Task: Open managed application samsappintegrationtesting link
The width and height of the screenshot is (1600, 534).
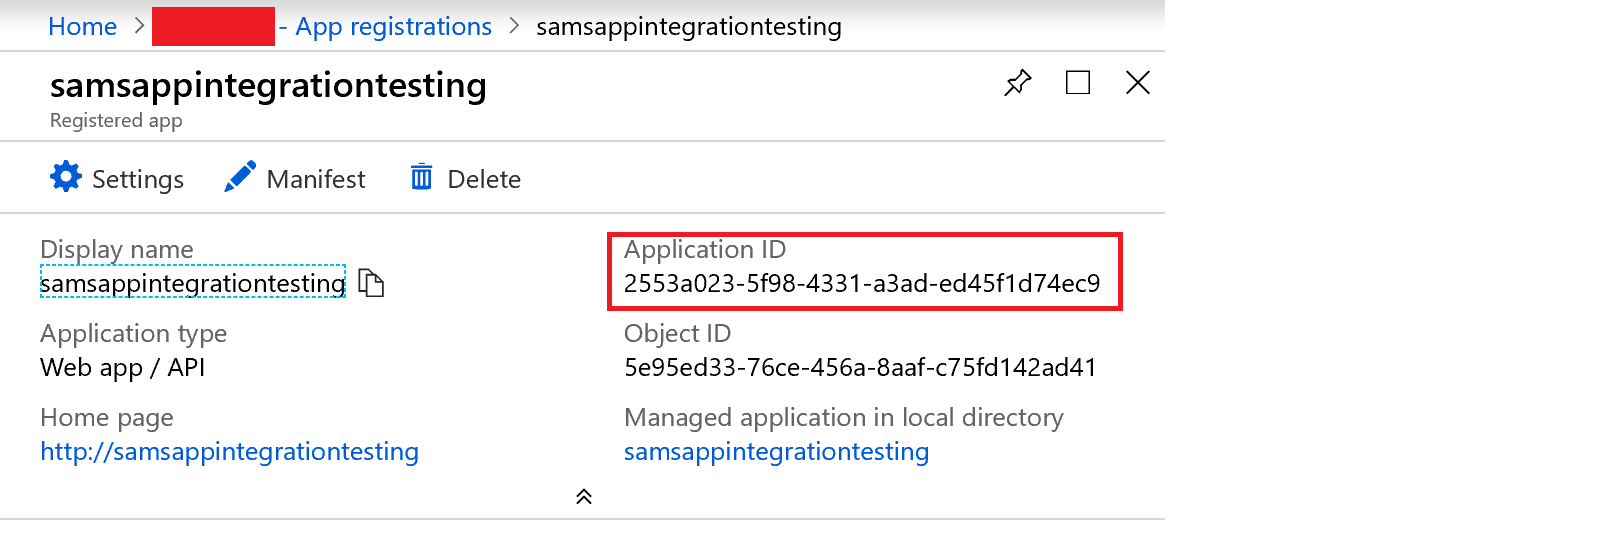Action: pos(776,452)
